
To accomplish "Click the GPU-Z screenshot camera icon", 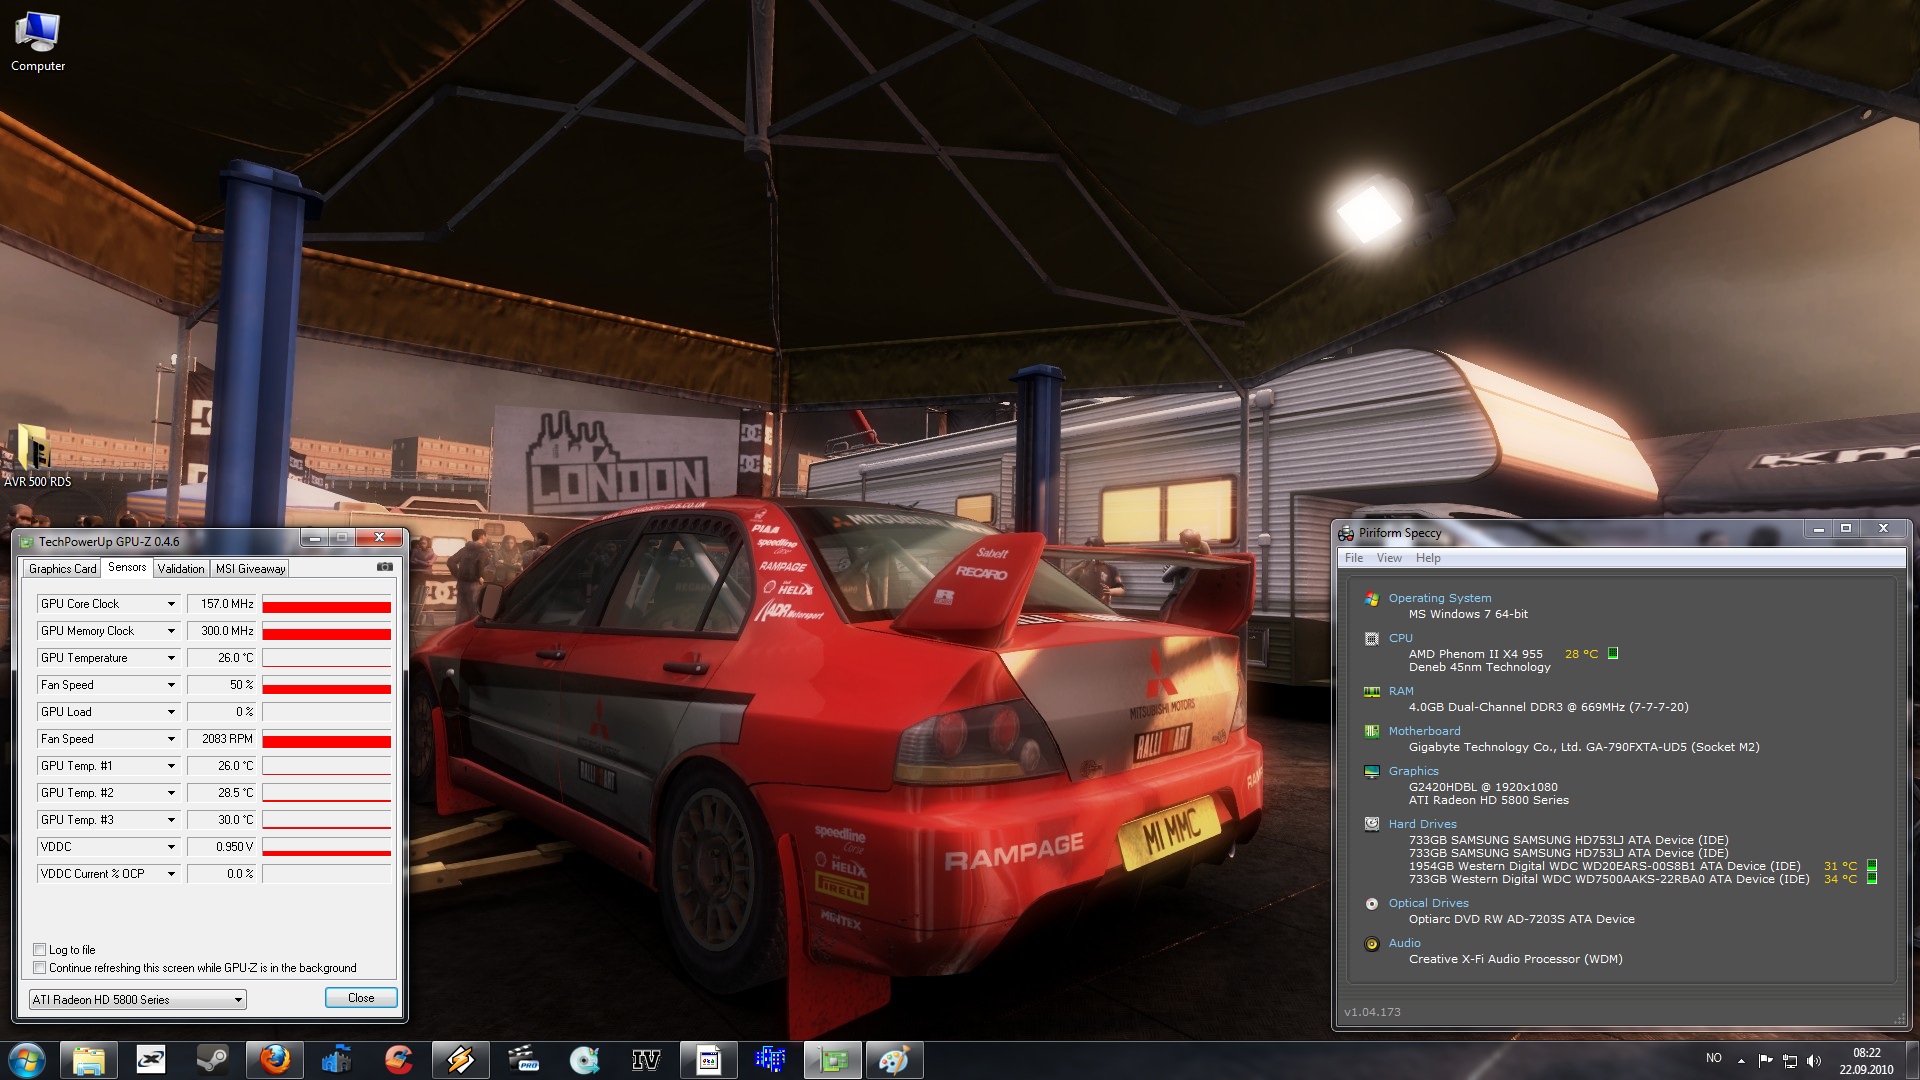I will click(384, 567).
